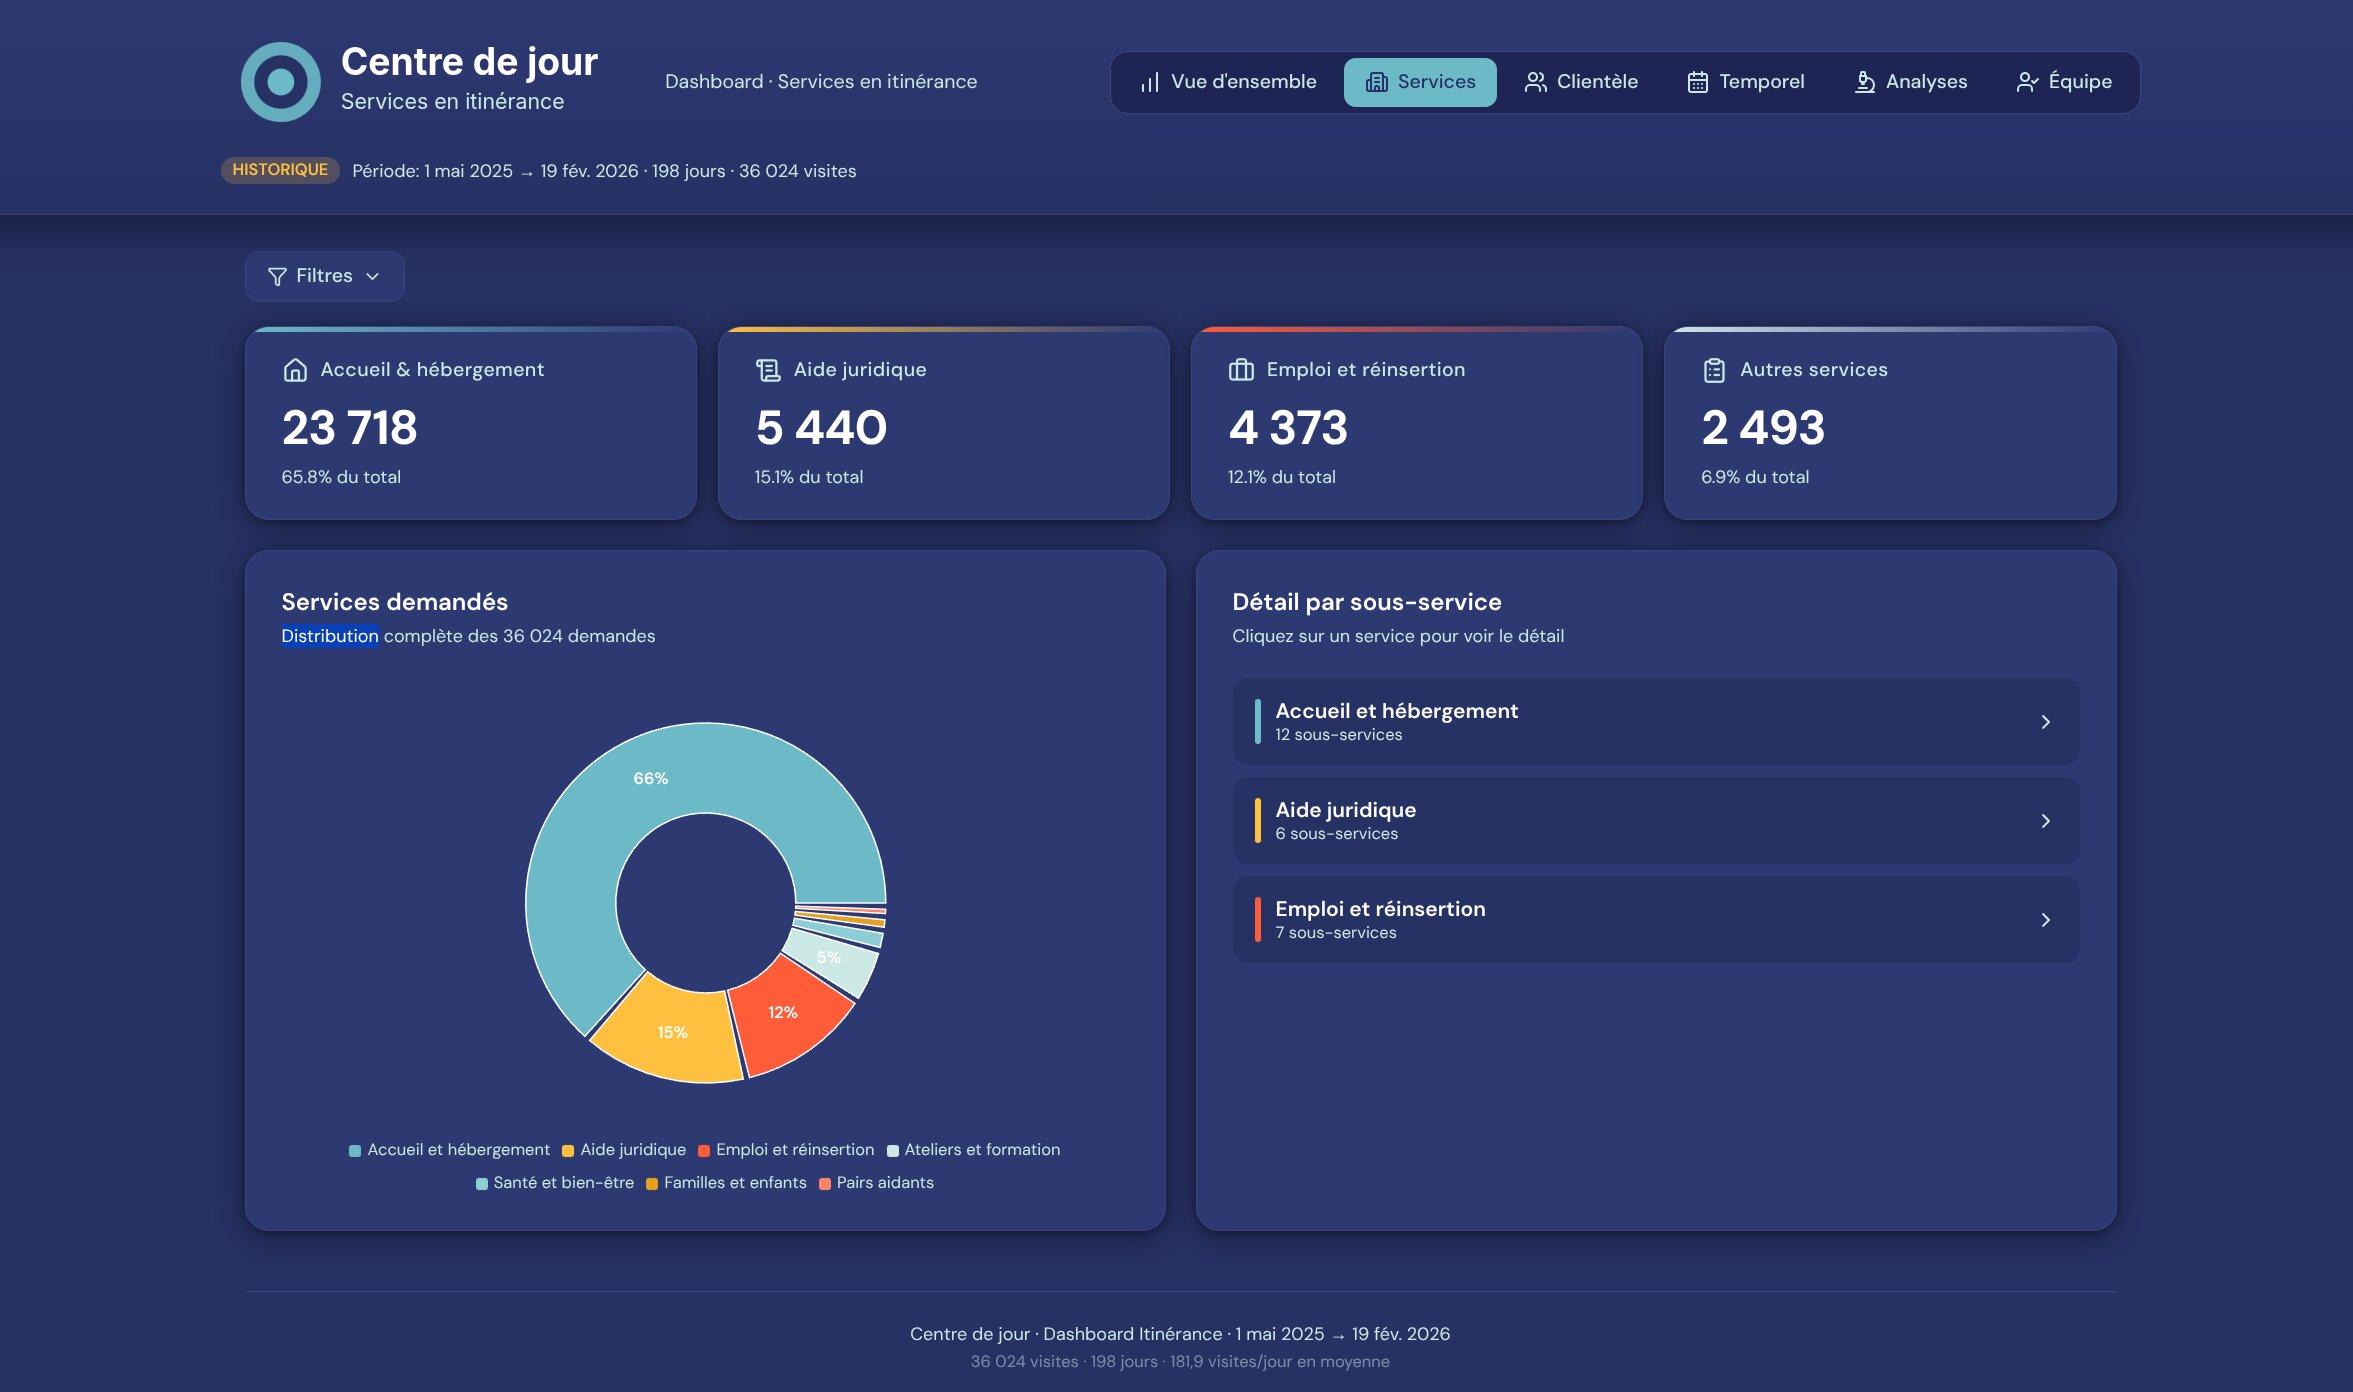Image resolution: width=2353 pixels, height=1392 pixels.
Task: Switch to the Clientèle tab
Action: pos(1581,82)
